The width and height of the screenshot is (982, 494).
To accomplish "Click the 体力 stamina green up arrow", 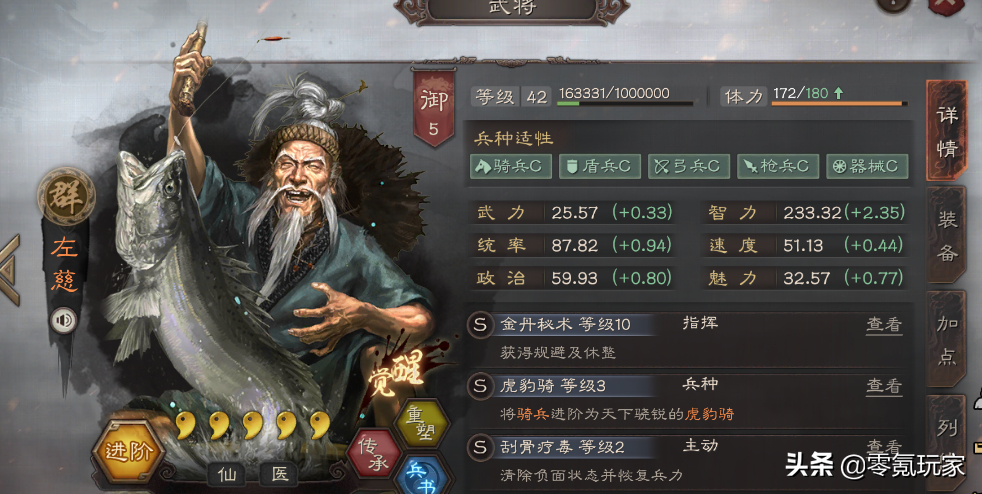I will coord(838,93).
